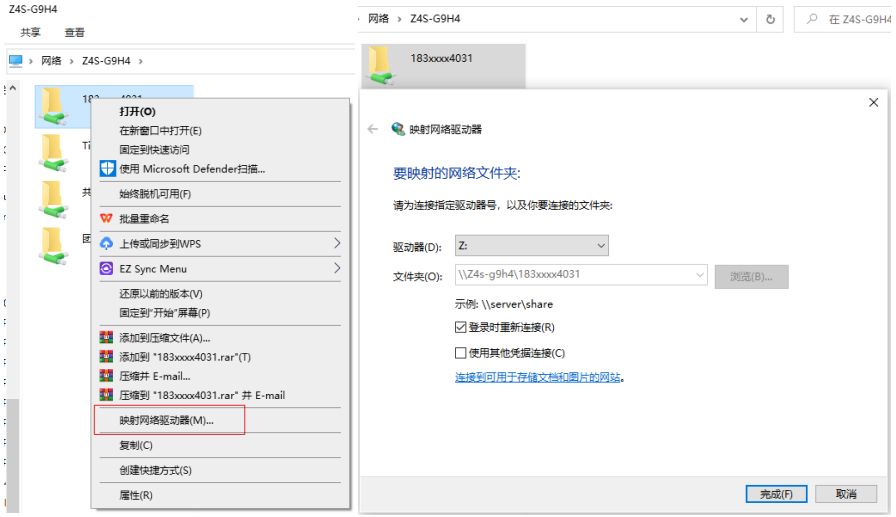Screen dimensions: 896x517
Task: Click the back arrow in map drive dialog
Action: click(x=373, y=129)
